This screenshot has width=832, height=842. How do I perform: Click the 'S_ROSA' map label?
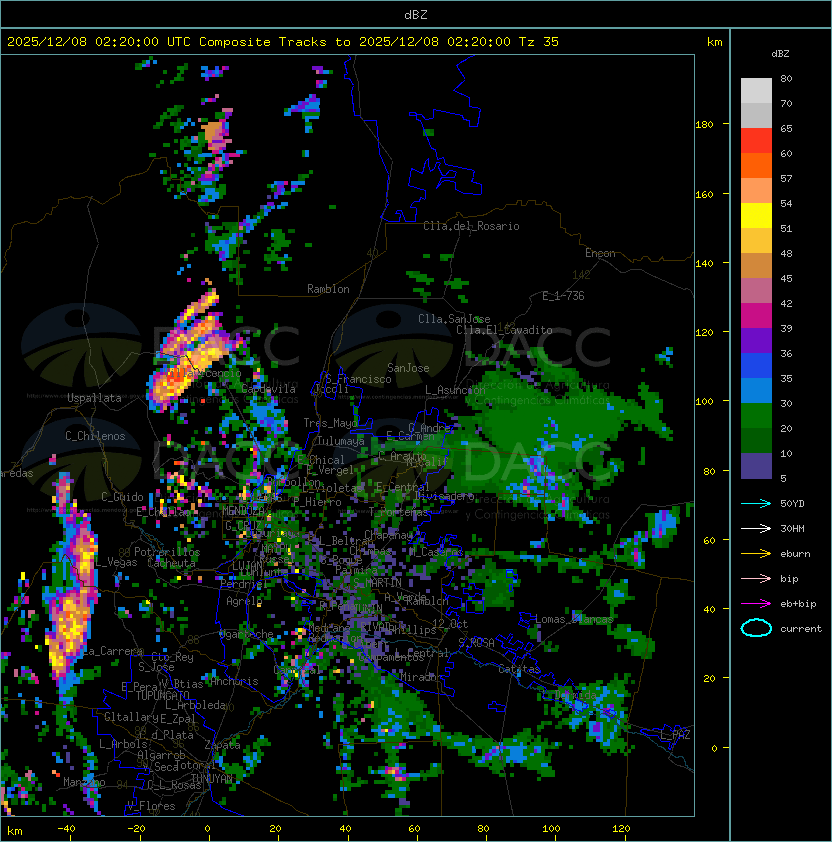476,643
